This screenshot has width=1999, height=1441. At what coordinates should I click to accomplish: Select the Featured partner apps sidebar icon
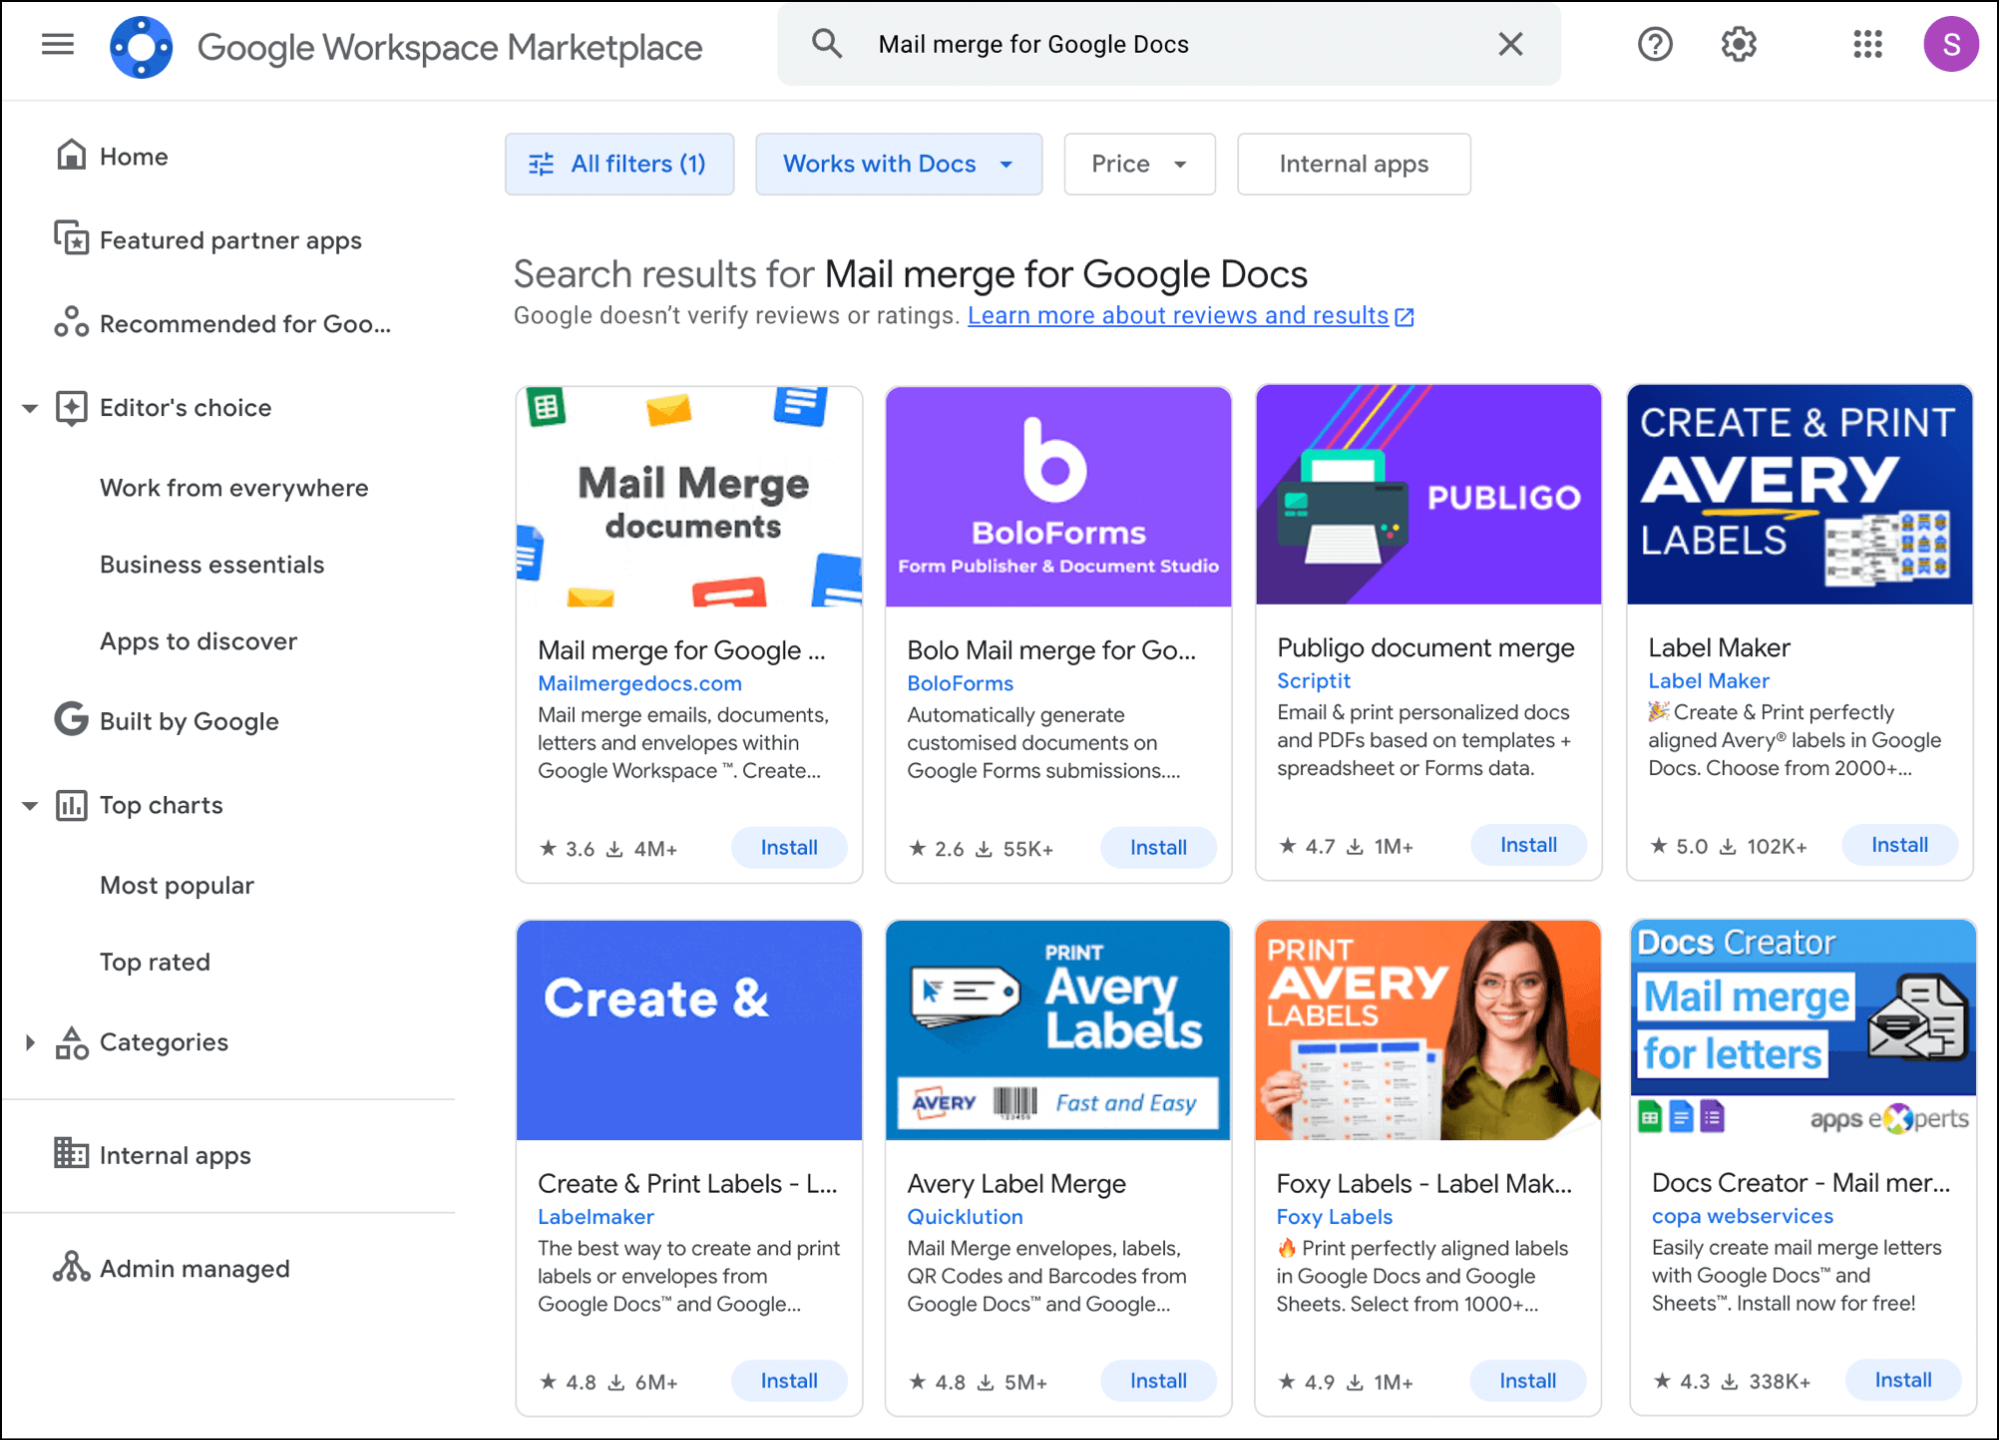pos(70,239)
